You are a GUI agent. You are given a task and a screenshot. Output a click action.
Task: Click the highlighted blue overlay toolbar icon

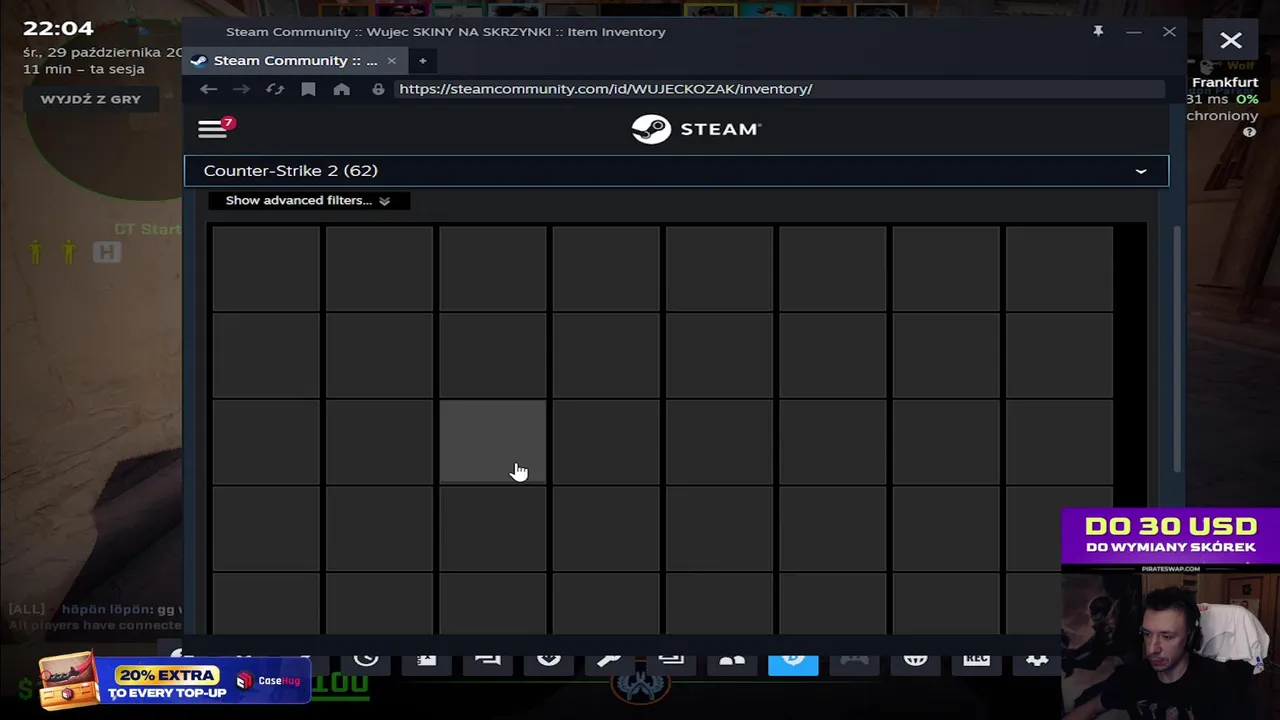pos(793,662)
